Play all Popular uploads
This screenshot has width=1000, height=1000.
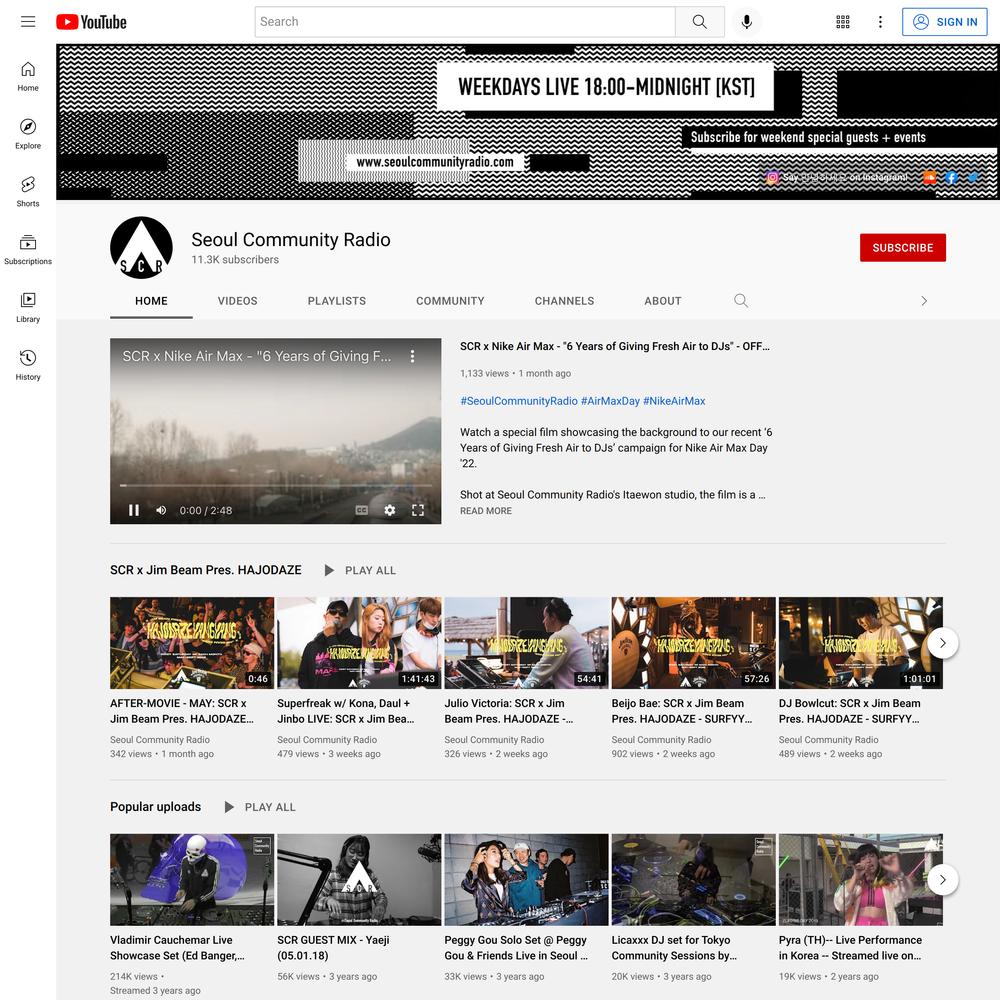[260, 807]
